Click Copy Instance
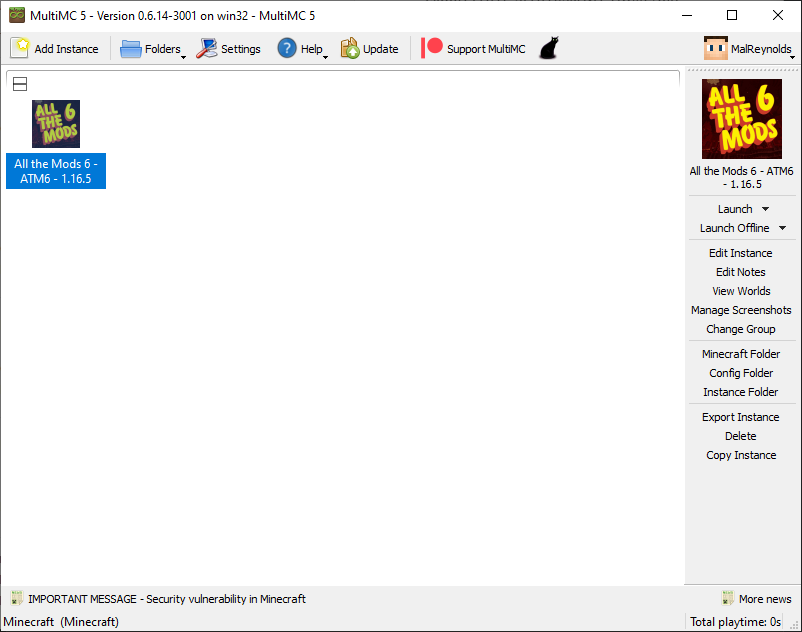The width and height of the screenshot is (802, 632). coord(741,455)
